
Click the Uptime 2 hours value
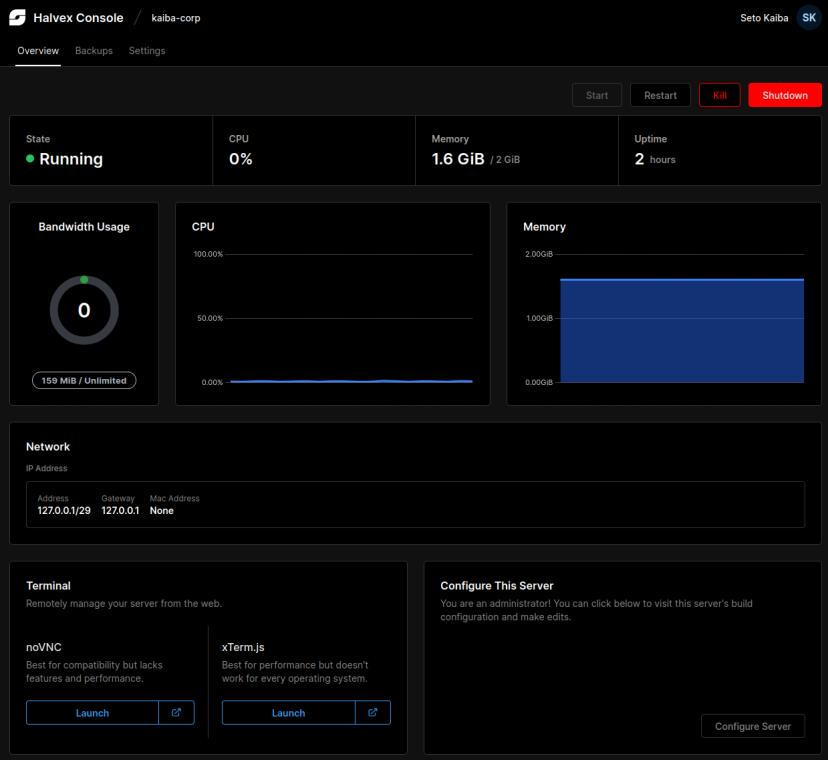click(655, 159)
